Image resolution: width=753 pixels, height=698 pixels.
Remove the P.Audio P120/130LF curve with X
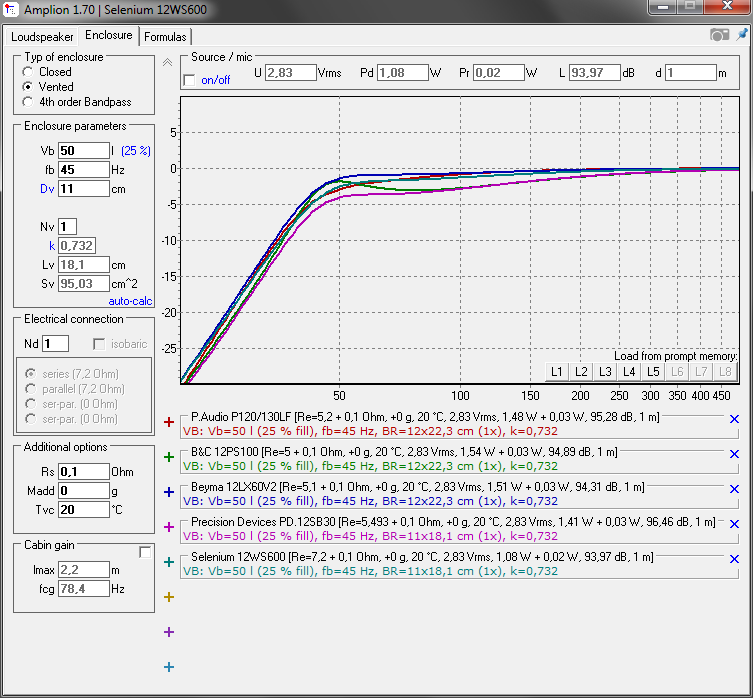click(734, 419)
